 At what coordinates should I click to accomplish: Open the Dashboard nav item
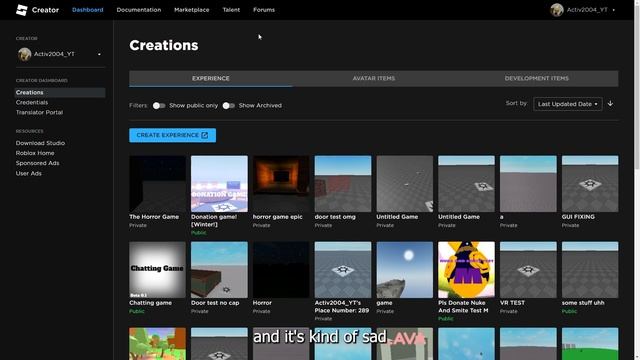tap(88, 10)
